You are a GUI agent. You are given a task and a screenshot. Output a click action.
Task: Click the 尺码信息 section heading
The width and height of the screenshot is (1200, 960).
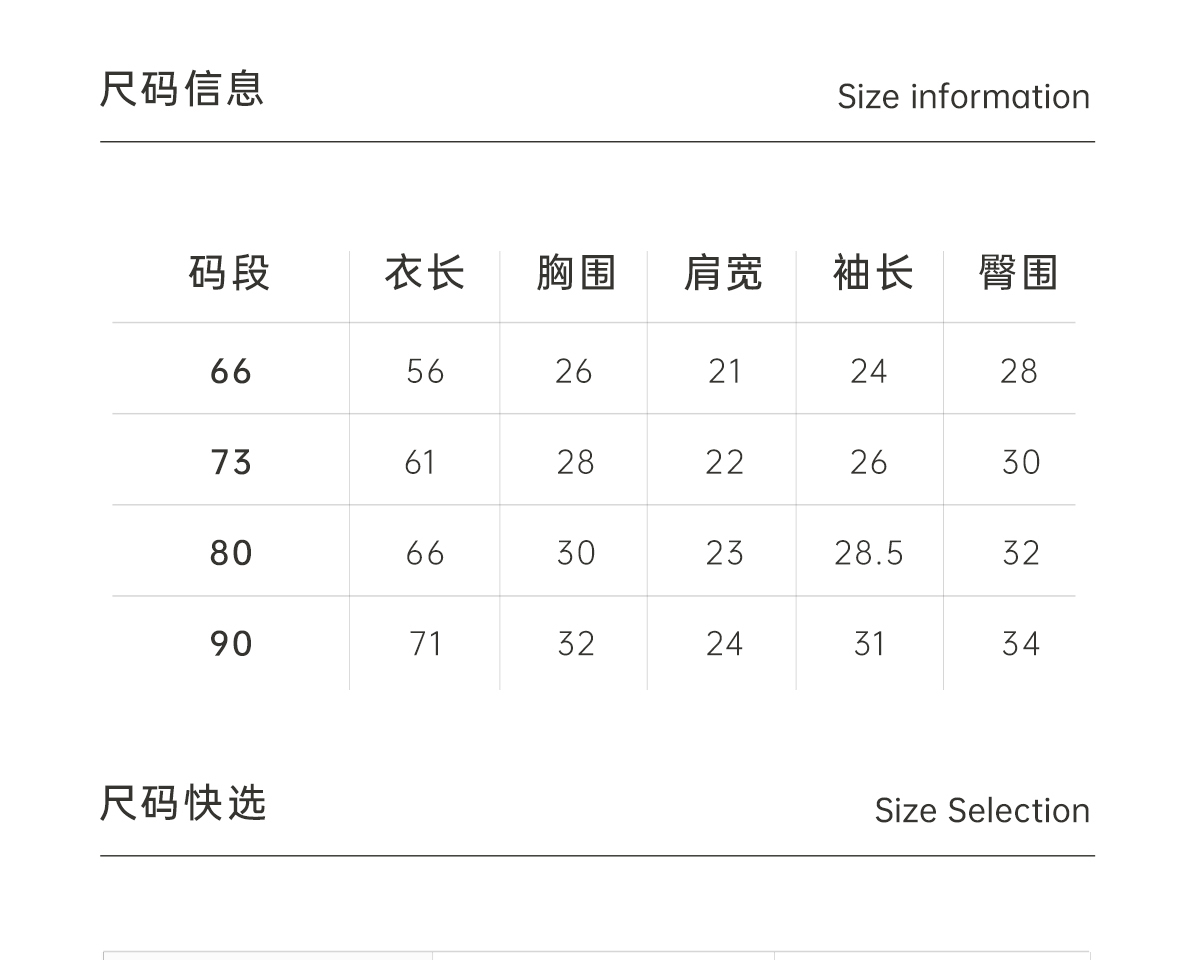(182, 89)
